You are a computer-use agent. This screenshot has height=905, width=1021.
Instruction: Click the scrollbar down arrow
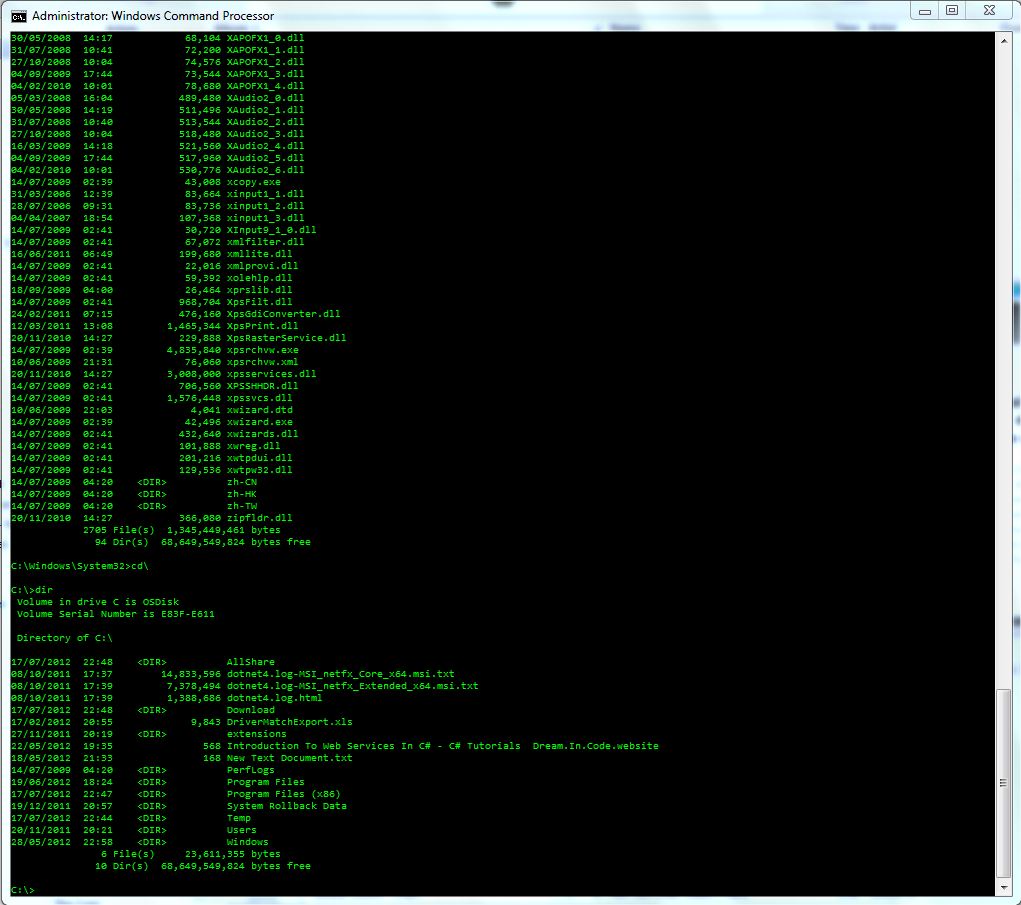pyautogui.click(x=1003, y=887)
